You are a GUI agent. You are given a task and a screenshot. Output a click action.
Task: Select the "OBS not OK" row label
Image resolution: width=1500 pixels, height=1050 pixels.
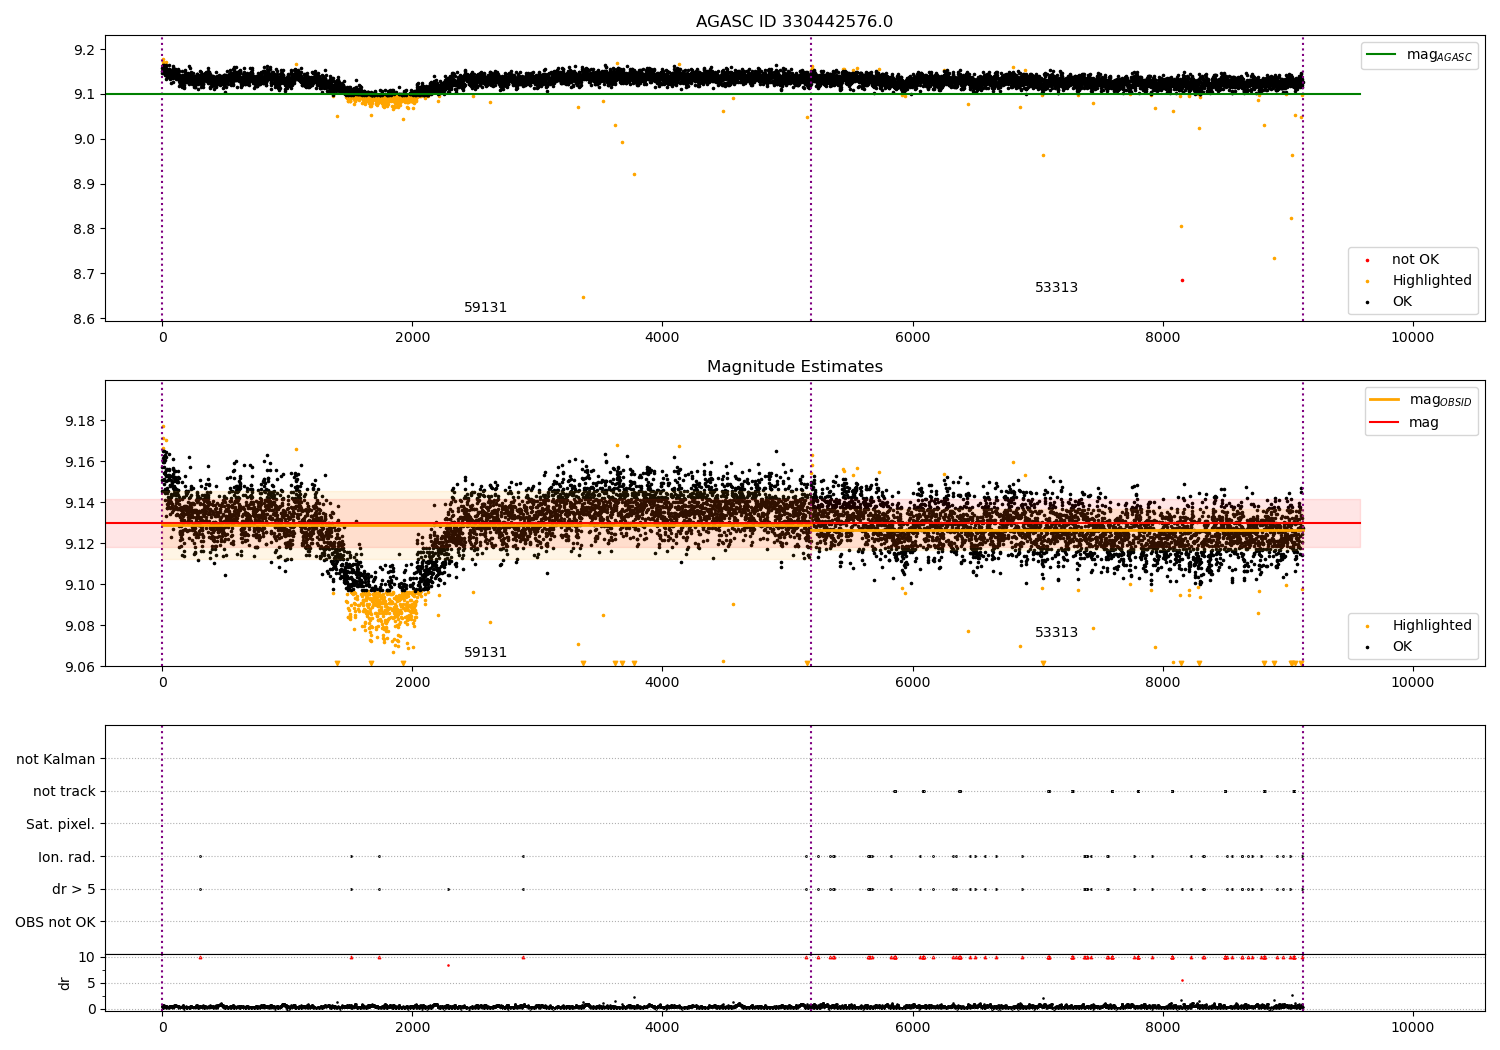click(56, 922)
